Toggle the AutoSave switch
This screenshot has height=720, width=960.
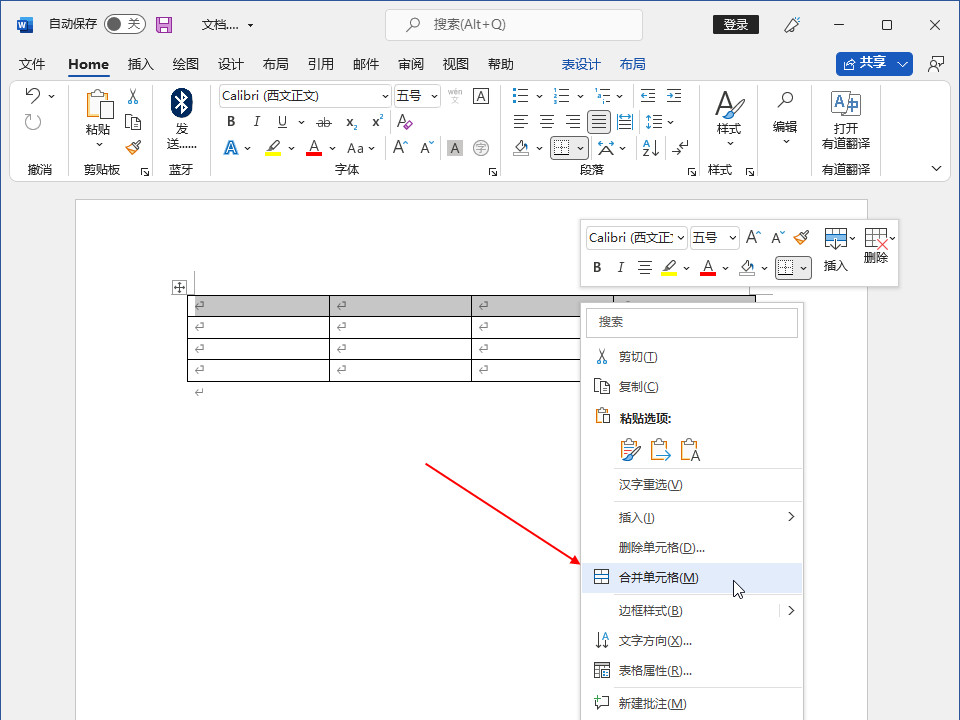point(125,25)
